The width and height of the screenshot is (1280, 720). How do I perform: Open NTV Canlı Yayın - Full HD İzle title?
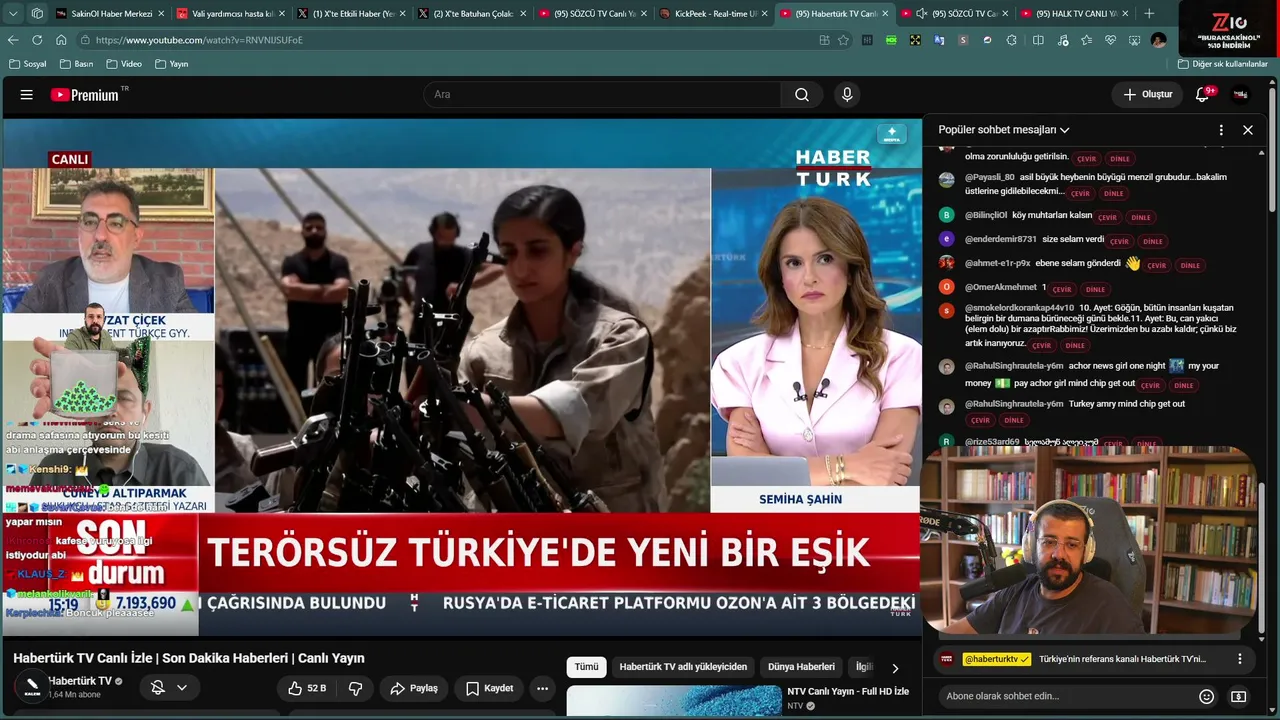(x=848, y=691)
